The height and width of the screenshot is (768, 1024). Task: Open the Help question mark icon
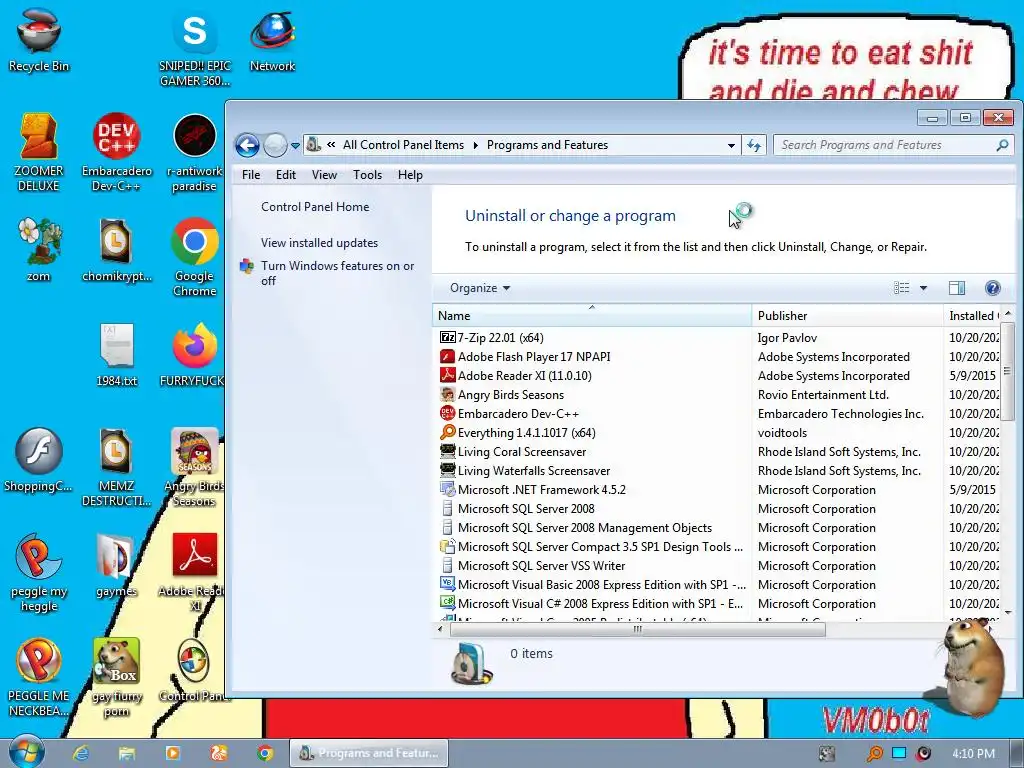993,288
